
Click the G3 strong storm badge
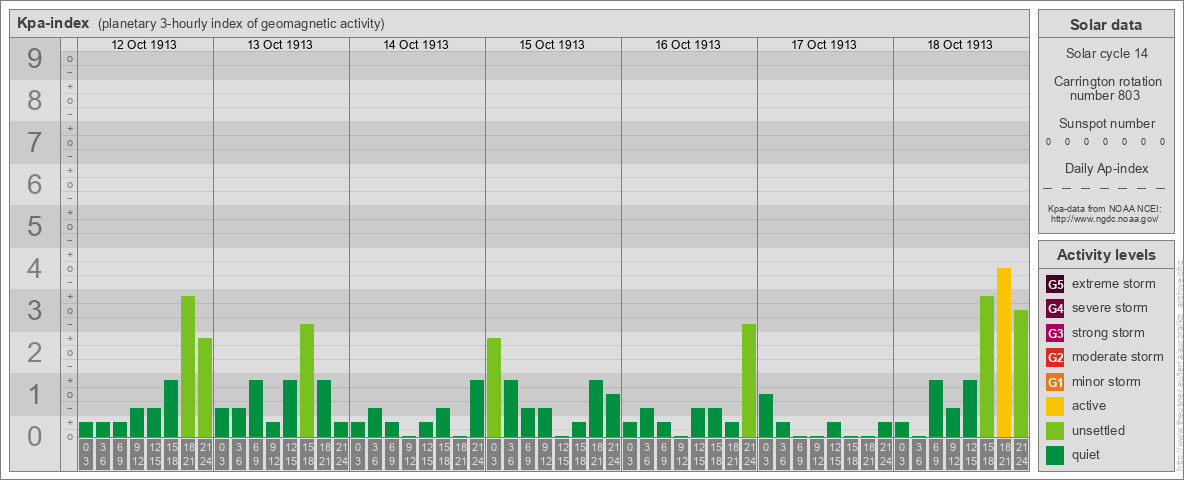click(x=1055, y=333)
